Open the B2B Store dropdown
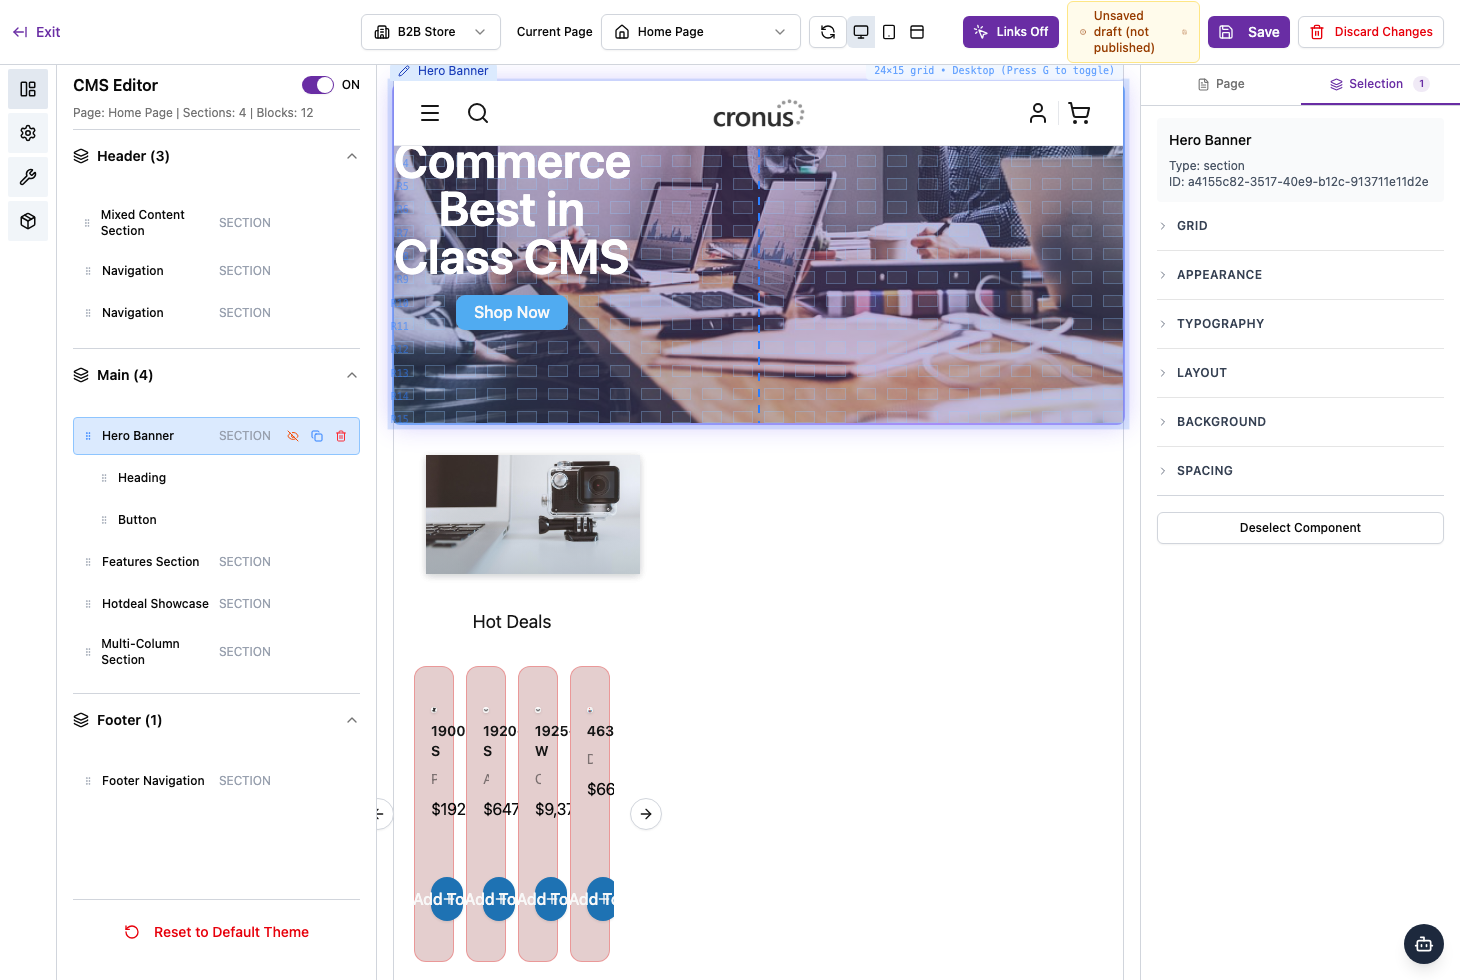Image resolution: width=1460 pixels, height=980 pixels. coord(431,32)
